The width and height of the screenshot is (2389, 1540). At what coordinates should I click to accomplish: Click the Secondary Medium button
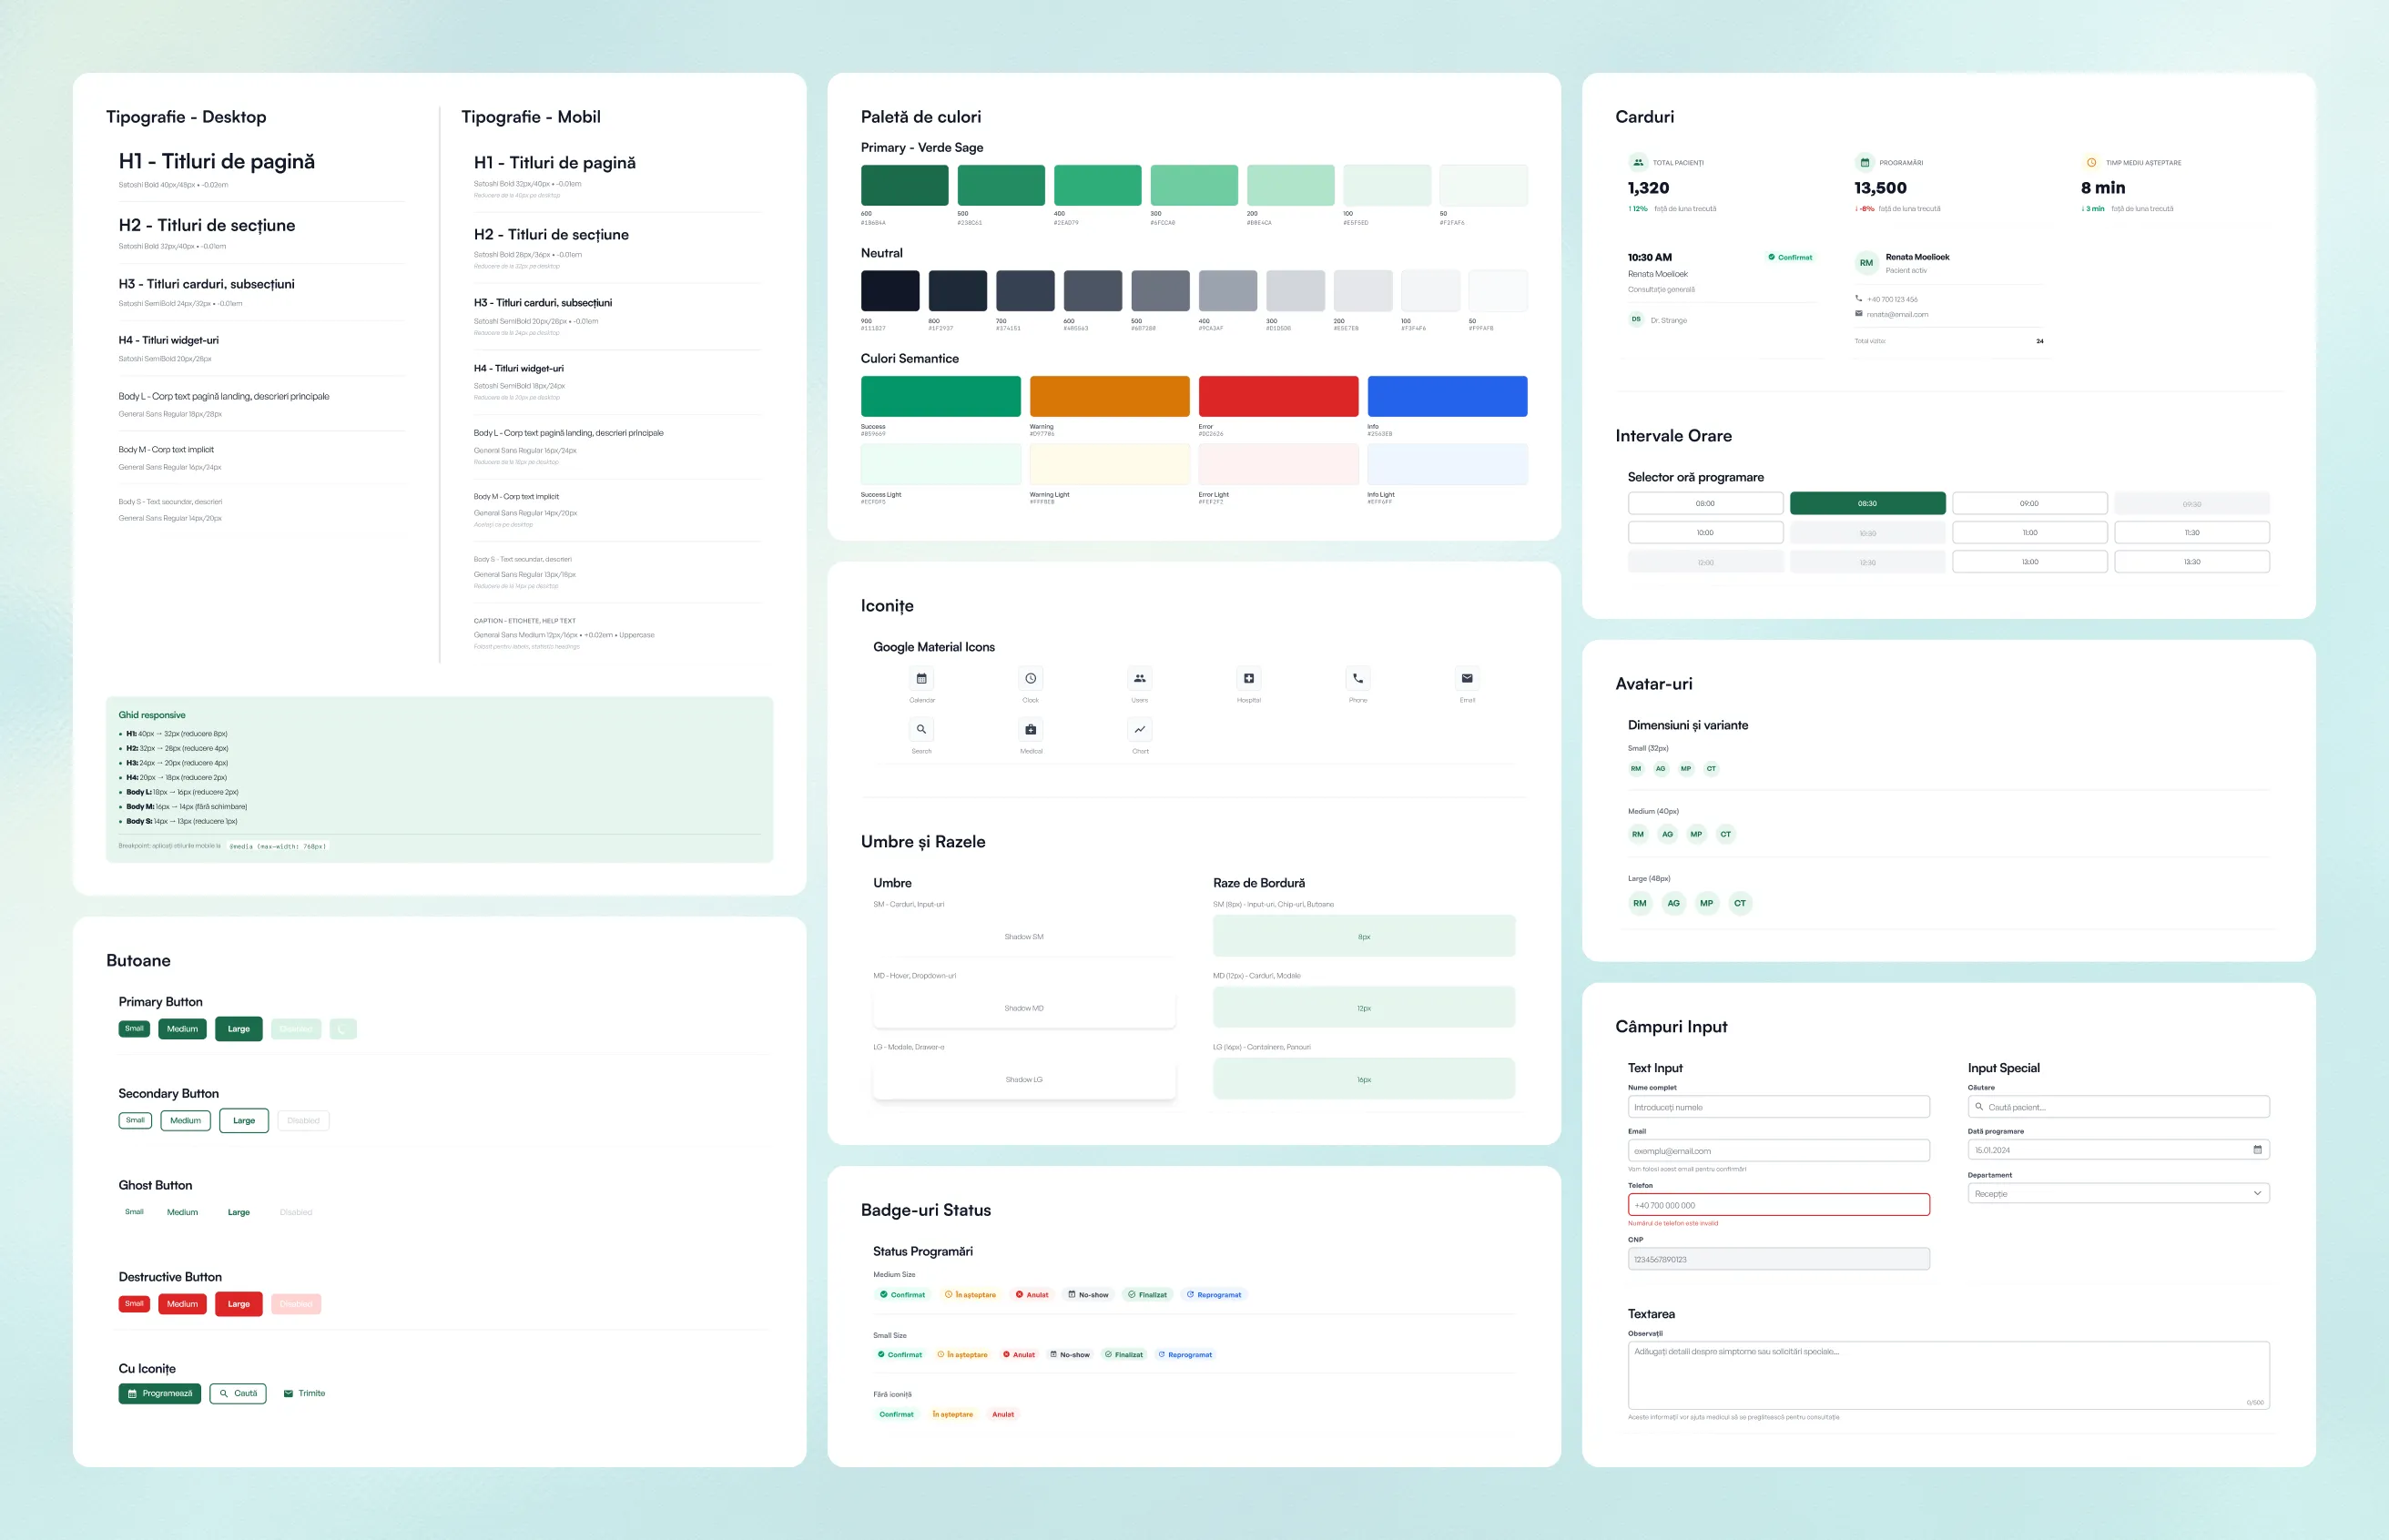click(185, 1120)
